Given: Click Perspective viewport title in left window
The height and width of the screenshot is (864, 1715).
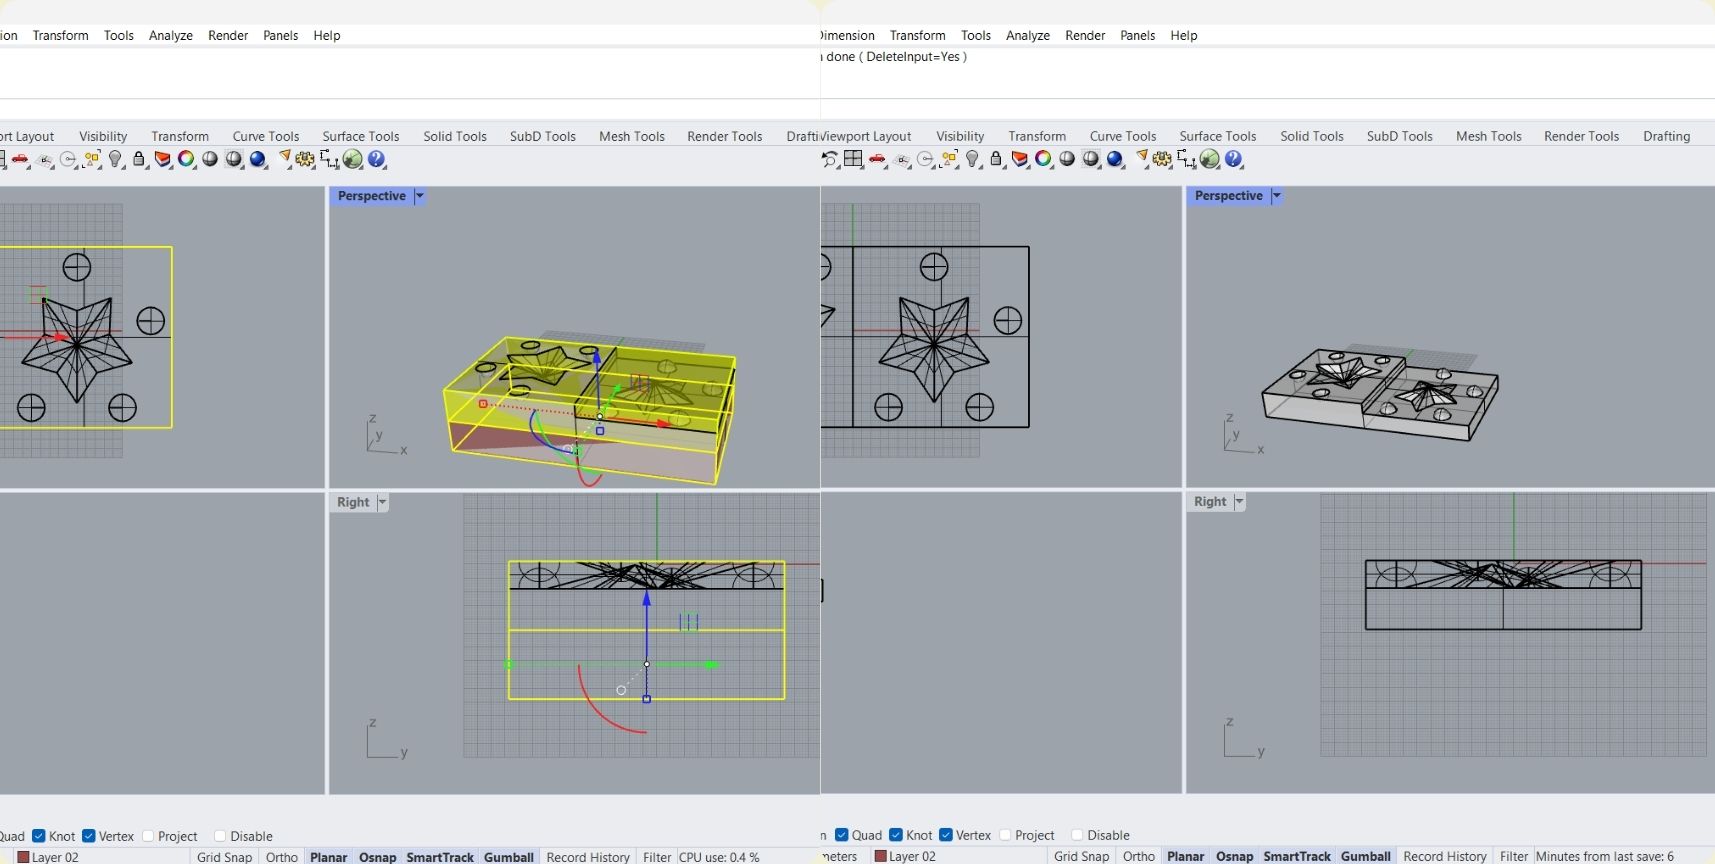Looking at the screenshot, I should coord(372,196).
